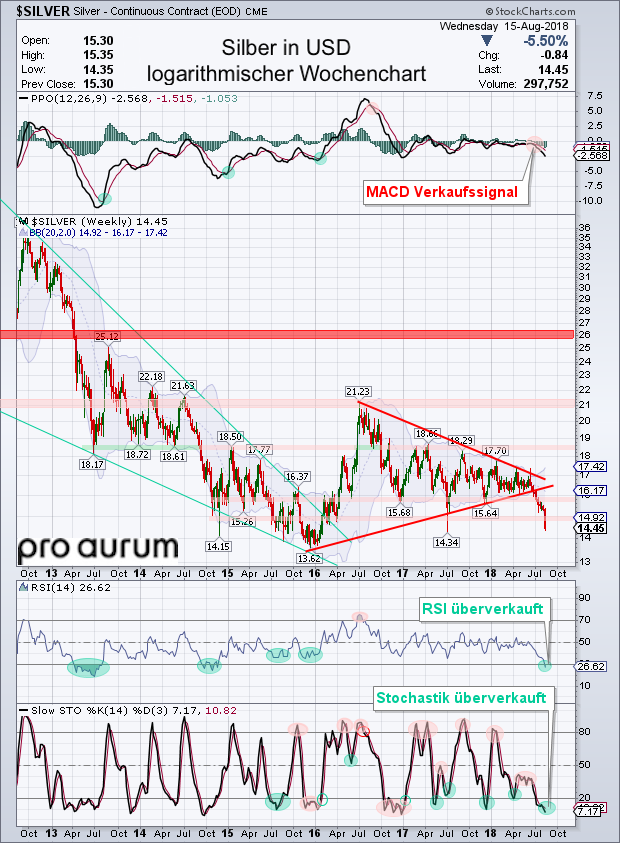Image resolution: width=620 pixels, height=843 pixels.
Task: Click the Slow STO %K(14) indicator label
Action: 78,711
